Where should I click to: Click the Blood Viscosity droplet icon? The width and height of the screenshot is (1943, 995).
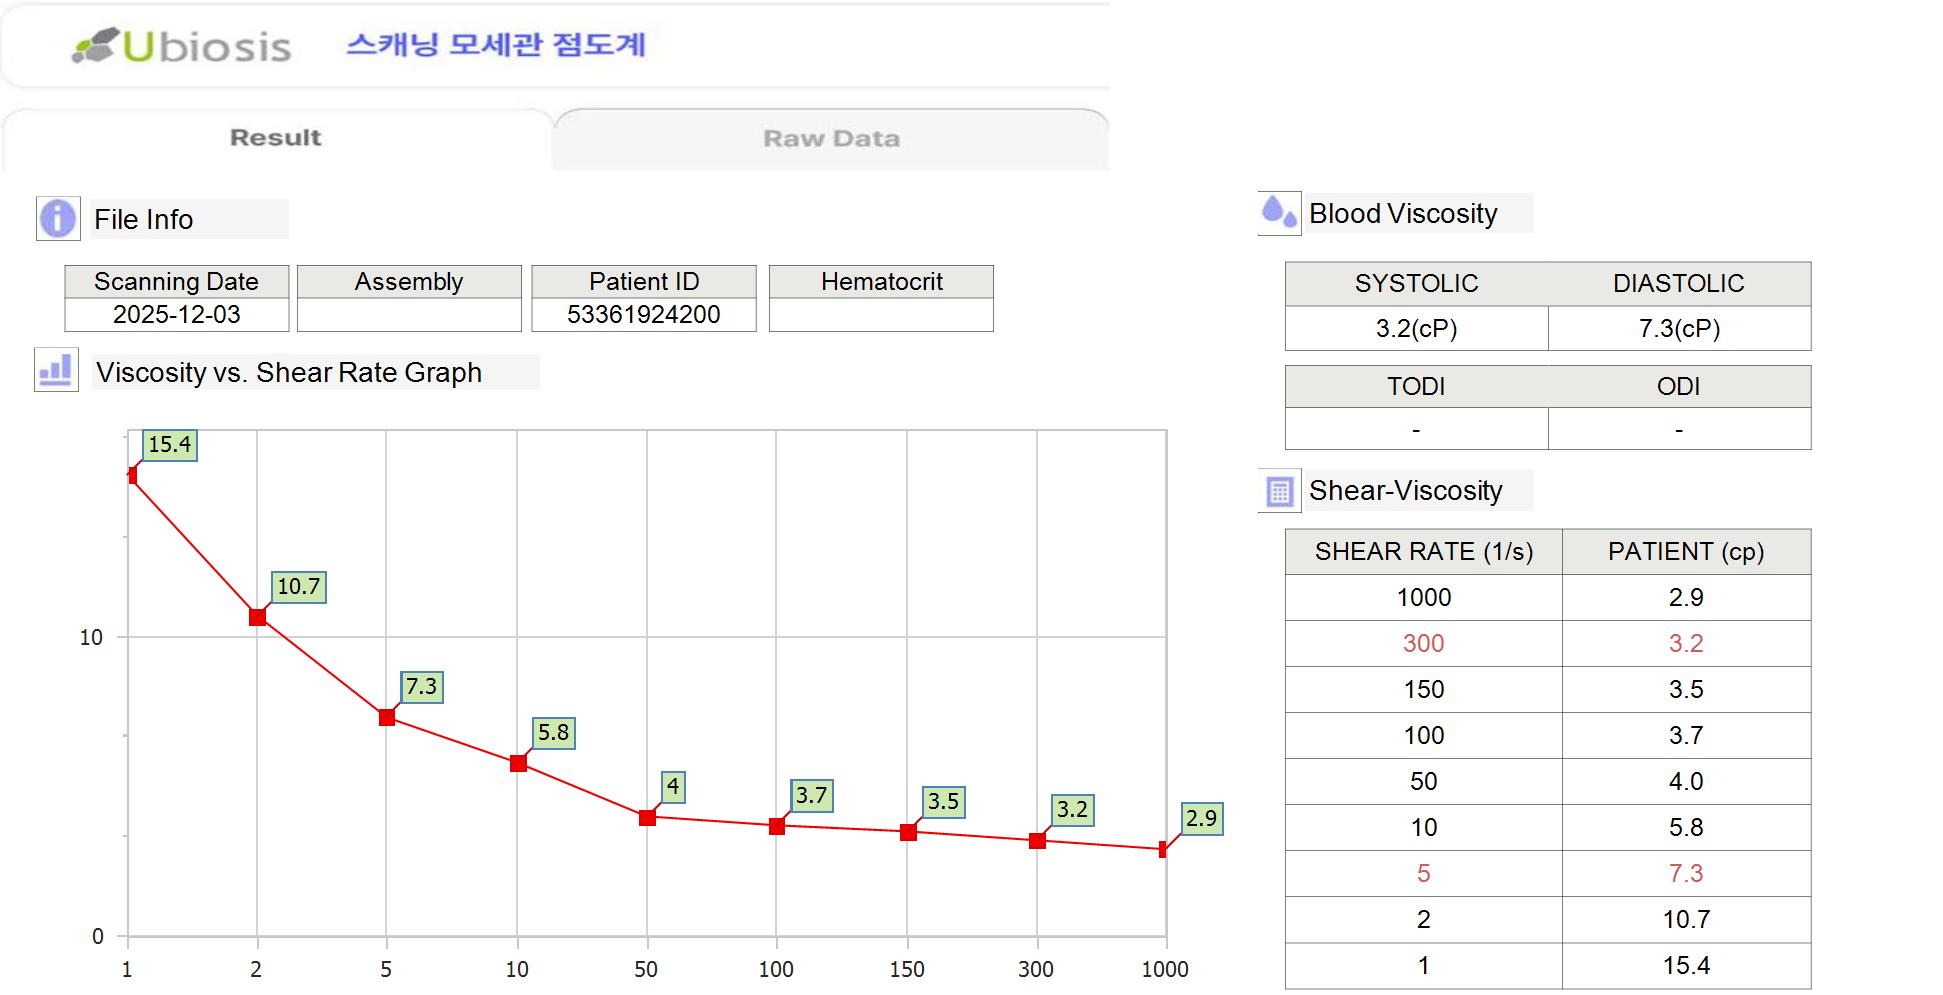click(1279, 213)
